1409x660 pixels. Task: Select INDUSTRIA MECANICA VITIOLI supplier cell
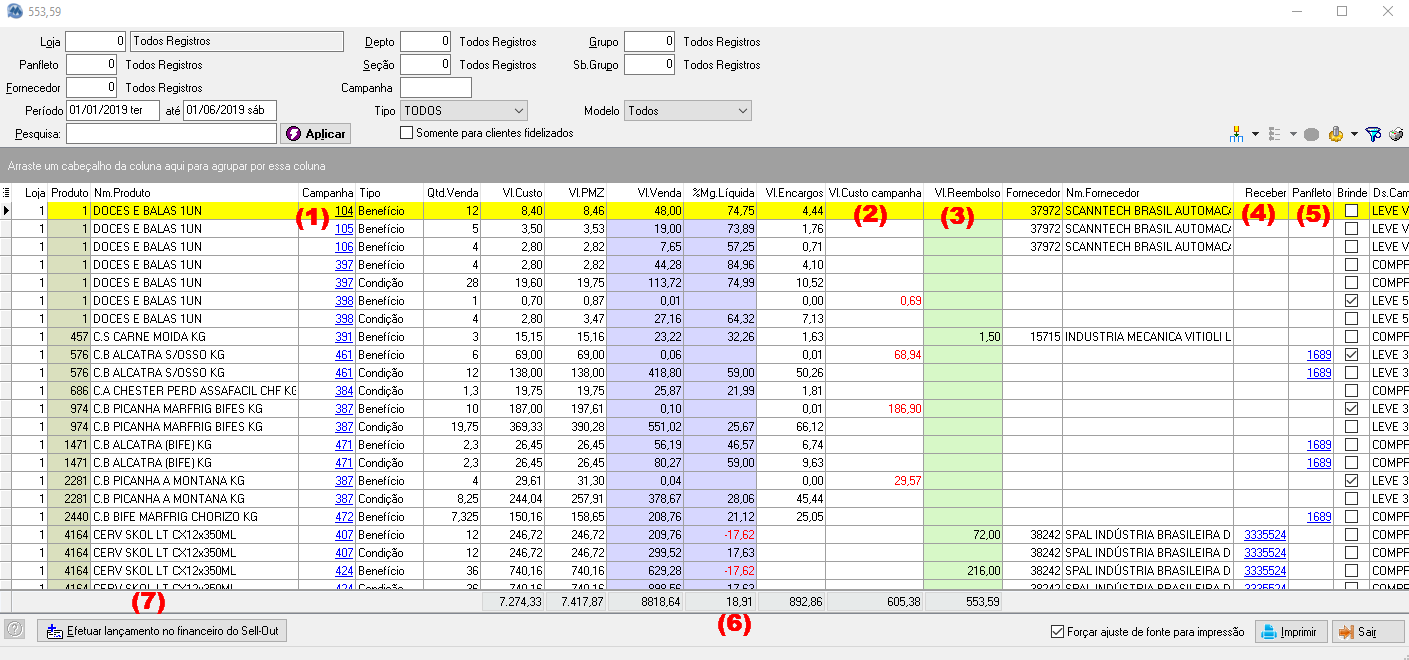point(1148,337)
